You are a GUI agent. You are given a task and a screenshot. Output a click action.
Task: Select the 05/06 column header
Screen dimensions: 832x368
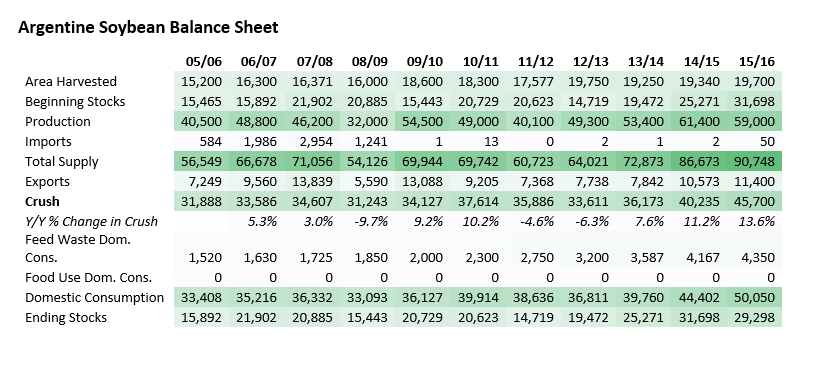[203, 62]
